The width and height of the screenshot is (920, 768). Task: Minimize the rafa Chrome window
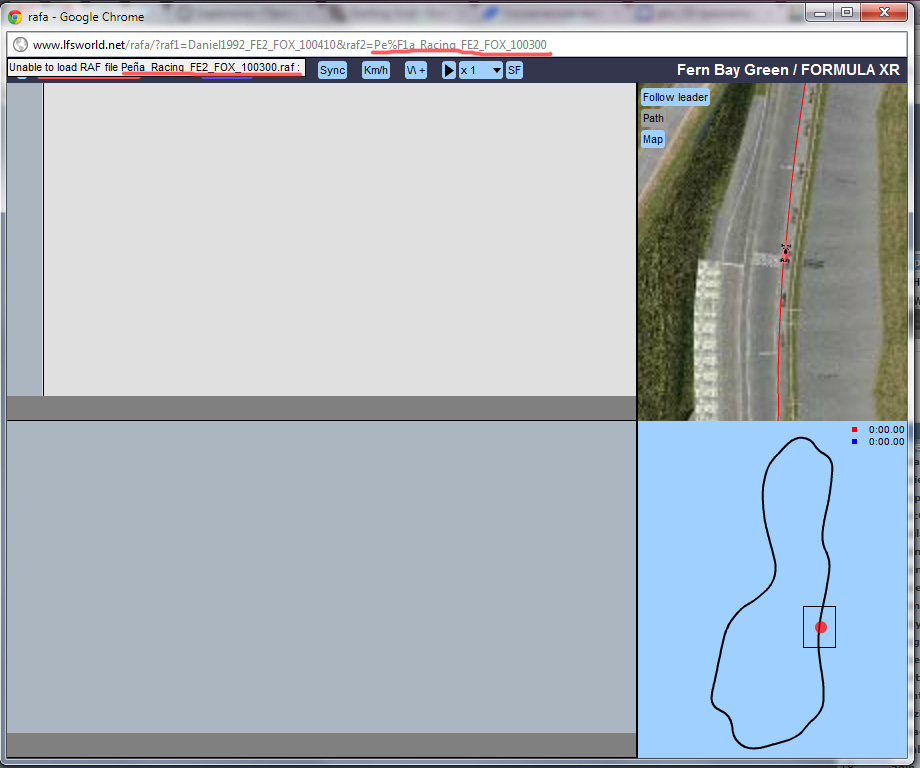820,13
